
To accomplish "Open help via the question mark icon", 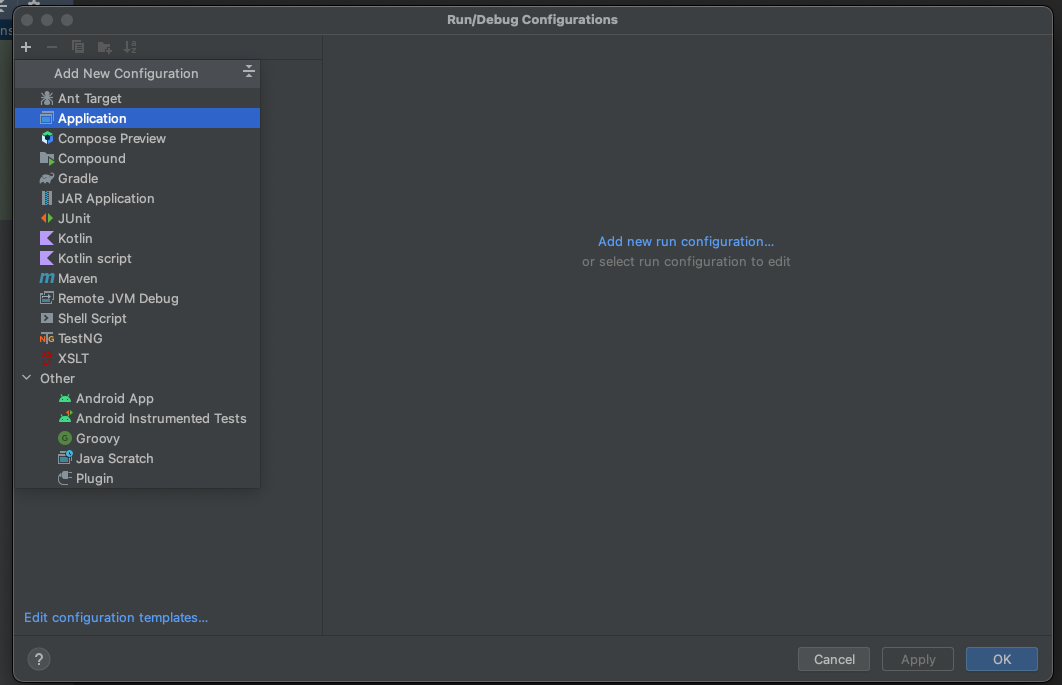I will (38, 659).
